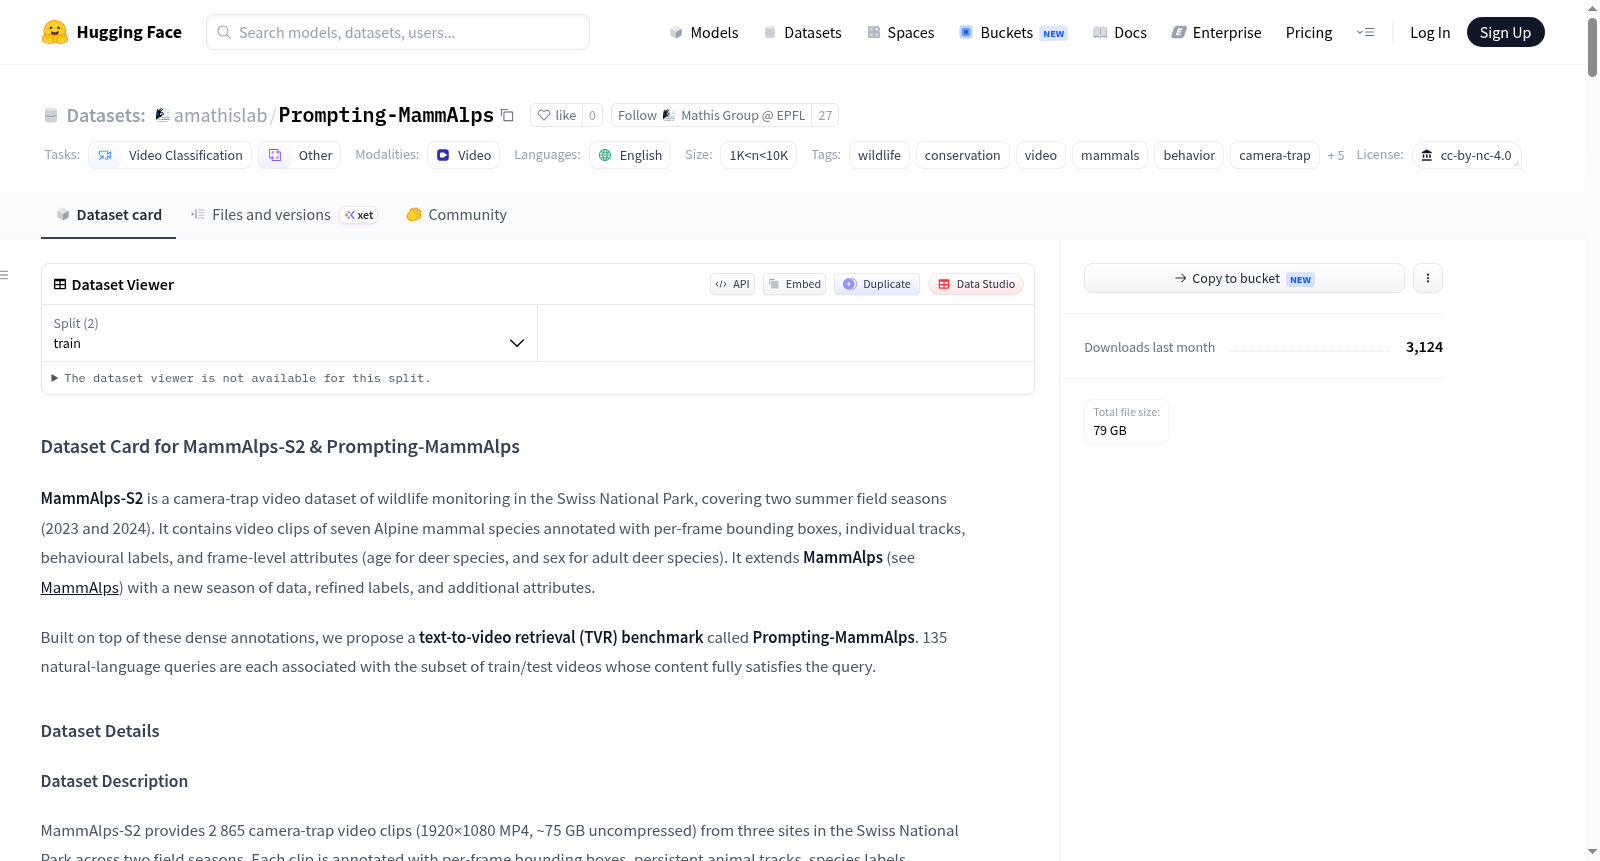Click the amathislab organization avatar icon

(x=162, y=115)
